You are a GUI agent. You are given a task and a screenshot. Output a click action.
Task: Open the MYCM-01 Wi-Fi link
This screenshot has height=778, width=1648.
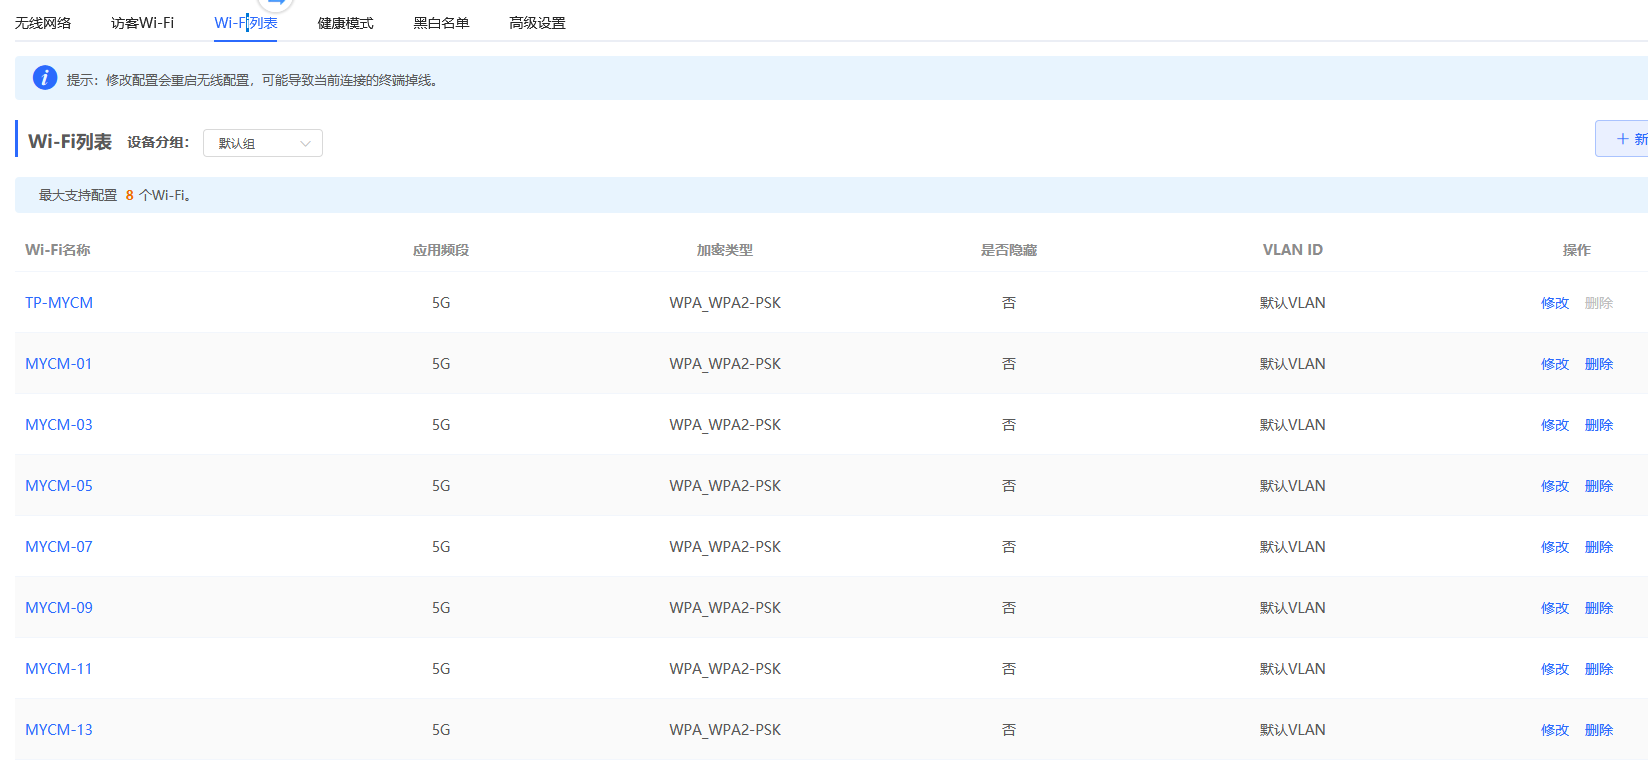click(59, 364)
